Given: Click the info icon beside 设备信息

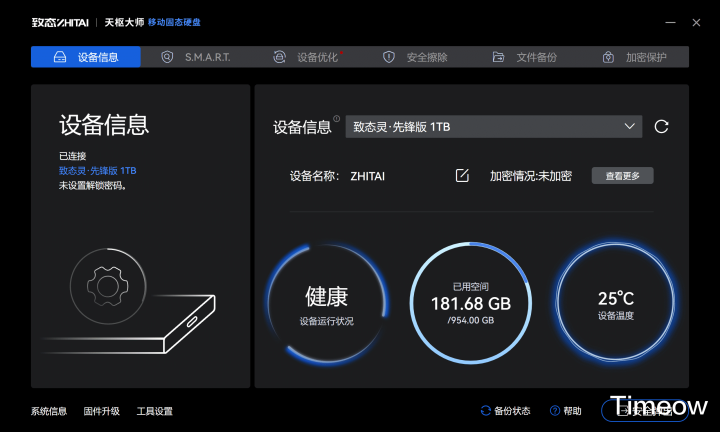Looking at the screenshot, I should [x=337, y=118].
